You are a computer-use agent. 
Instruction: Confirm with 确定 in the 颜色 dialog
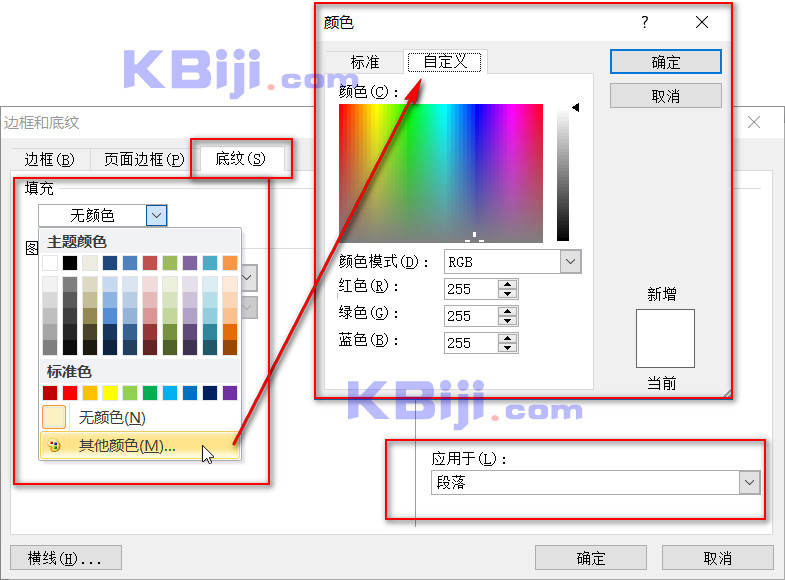coord(665,62)
